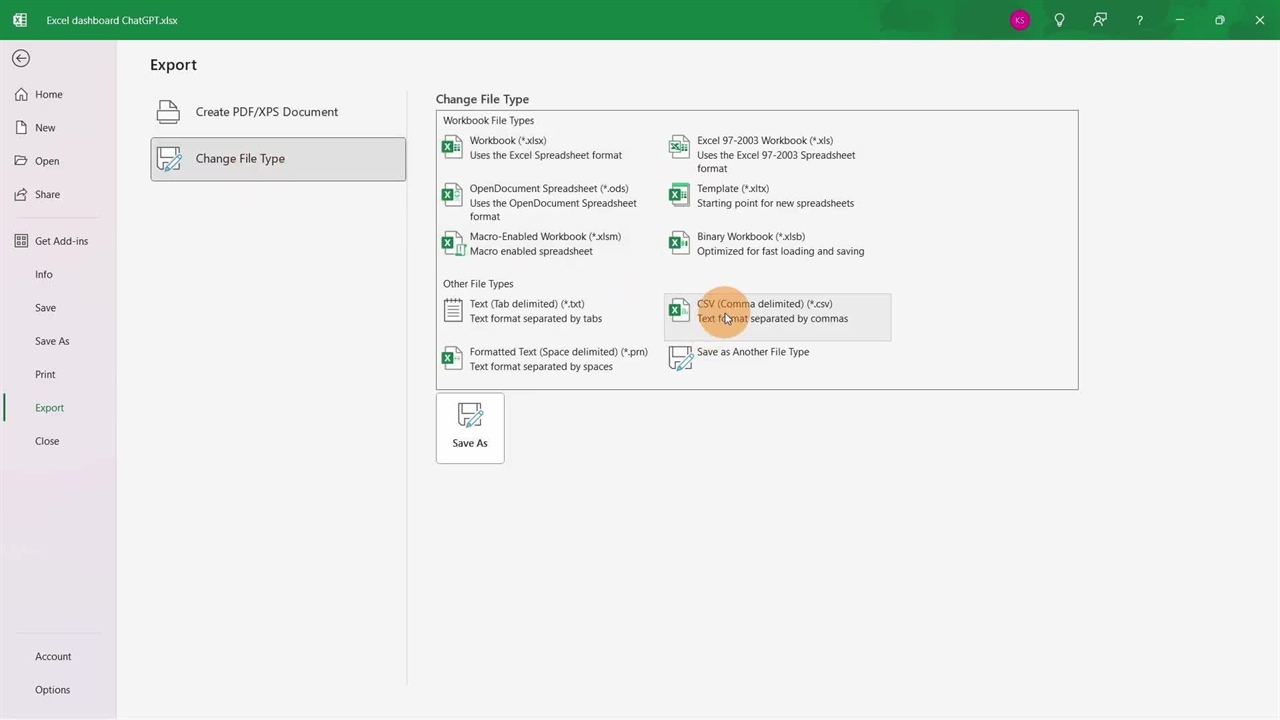Click the Share icon in sidebar
The image size is (1280, 720).
[x=21, y=194]
